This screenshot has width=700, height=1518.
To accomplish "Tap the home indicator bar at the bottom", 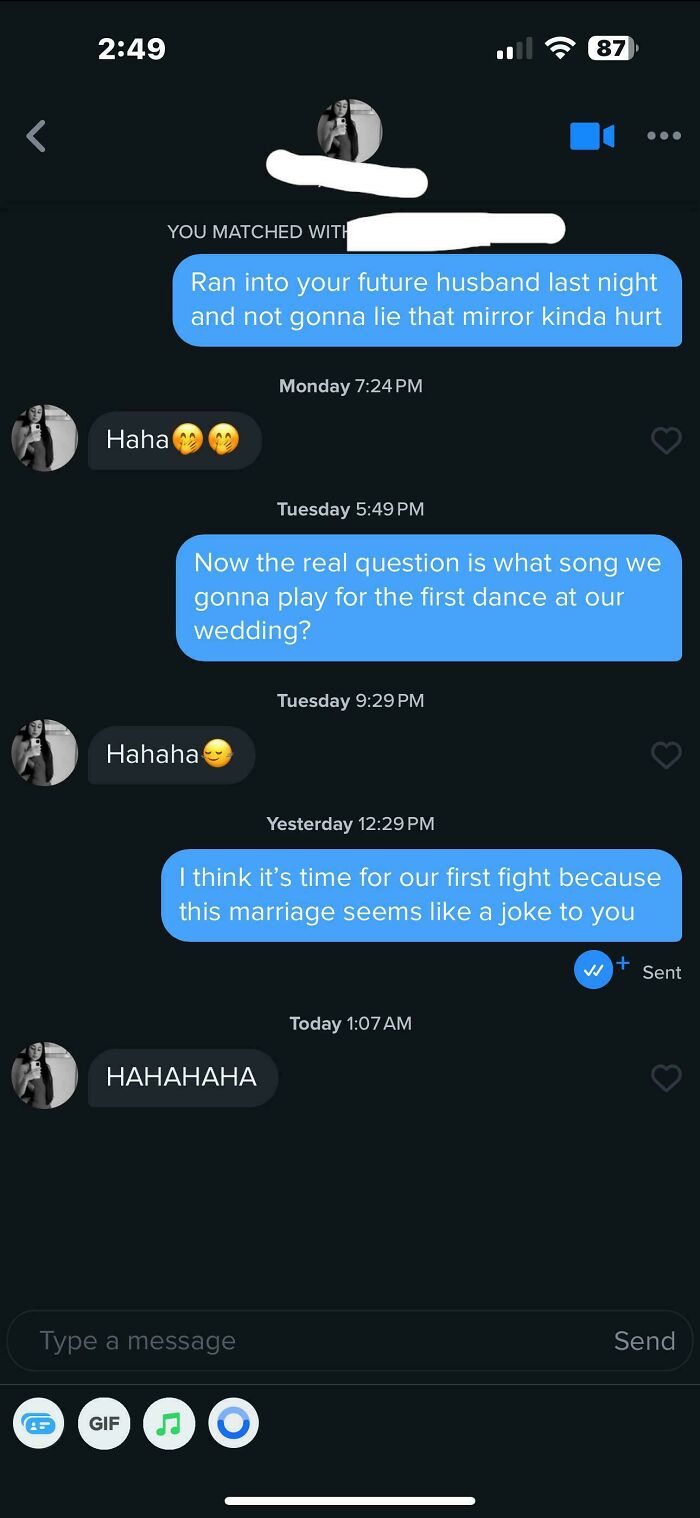I will (350, 1500).
